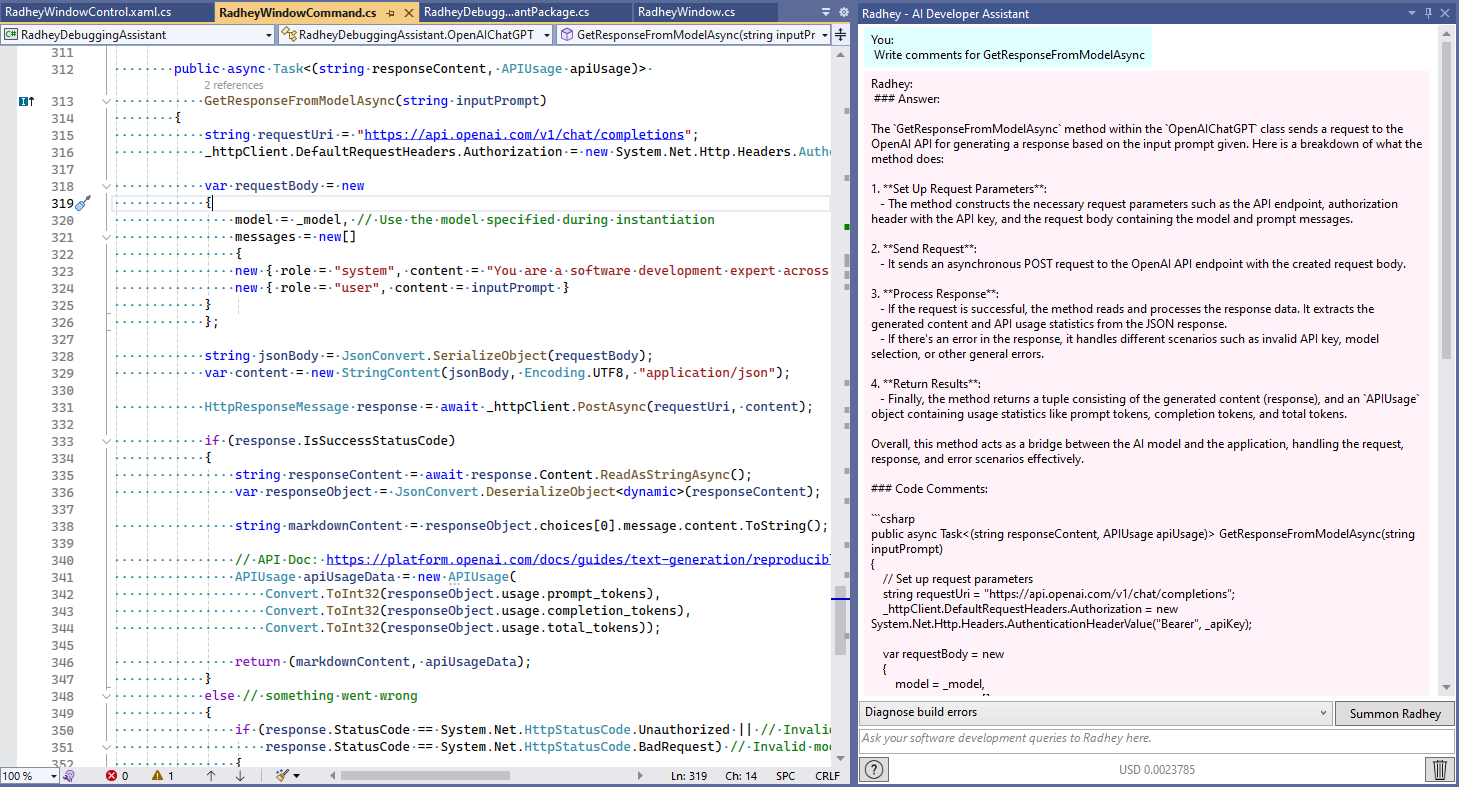Collapse the GetResponseFromModelAsync method at line 313
Viewport: 1459px width, 787px height.
point(106,101)
